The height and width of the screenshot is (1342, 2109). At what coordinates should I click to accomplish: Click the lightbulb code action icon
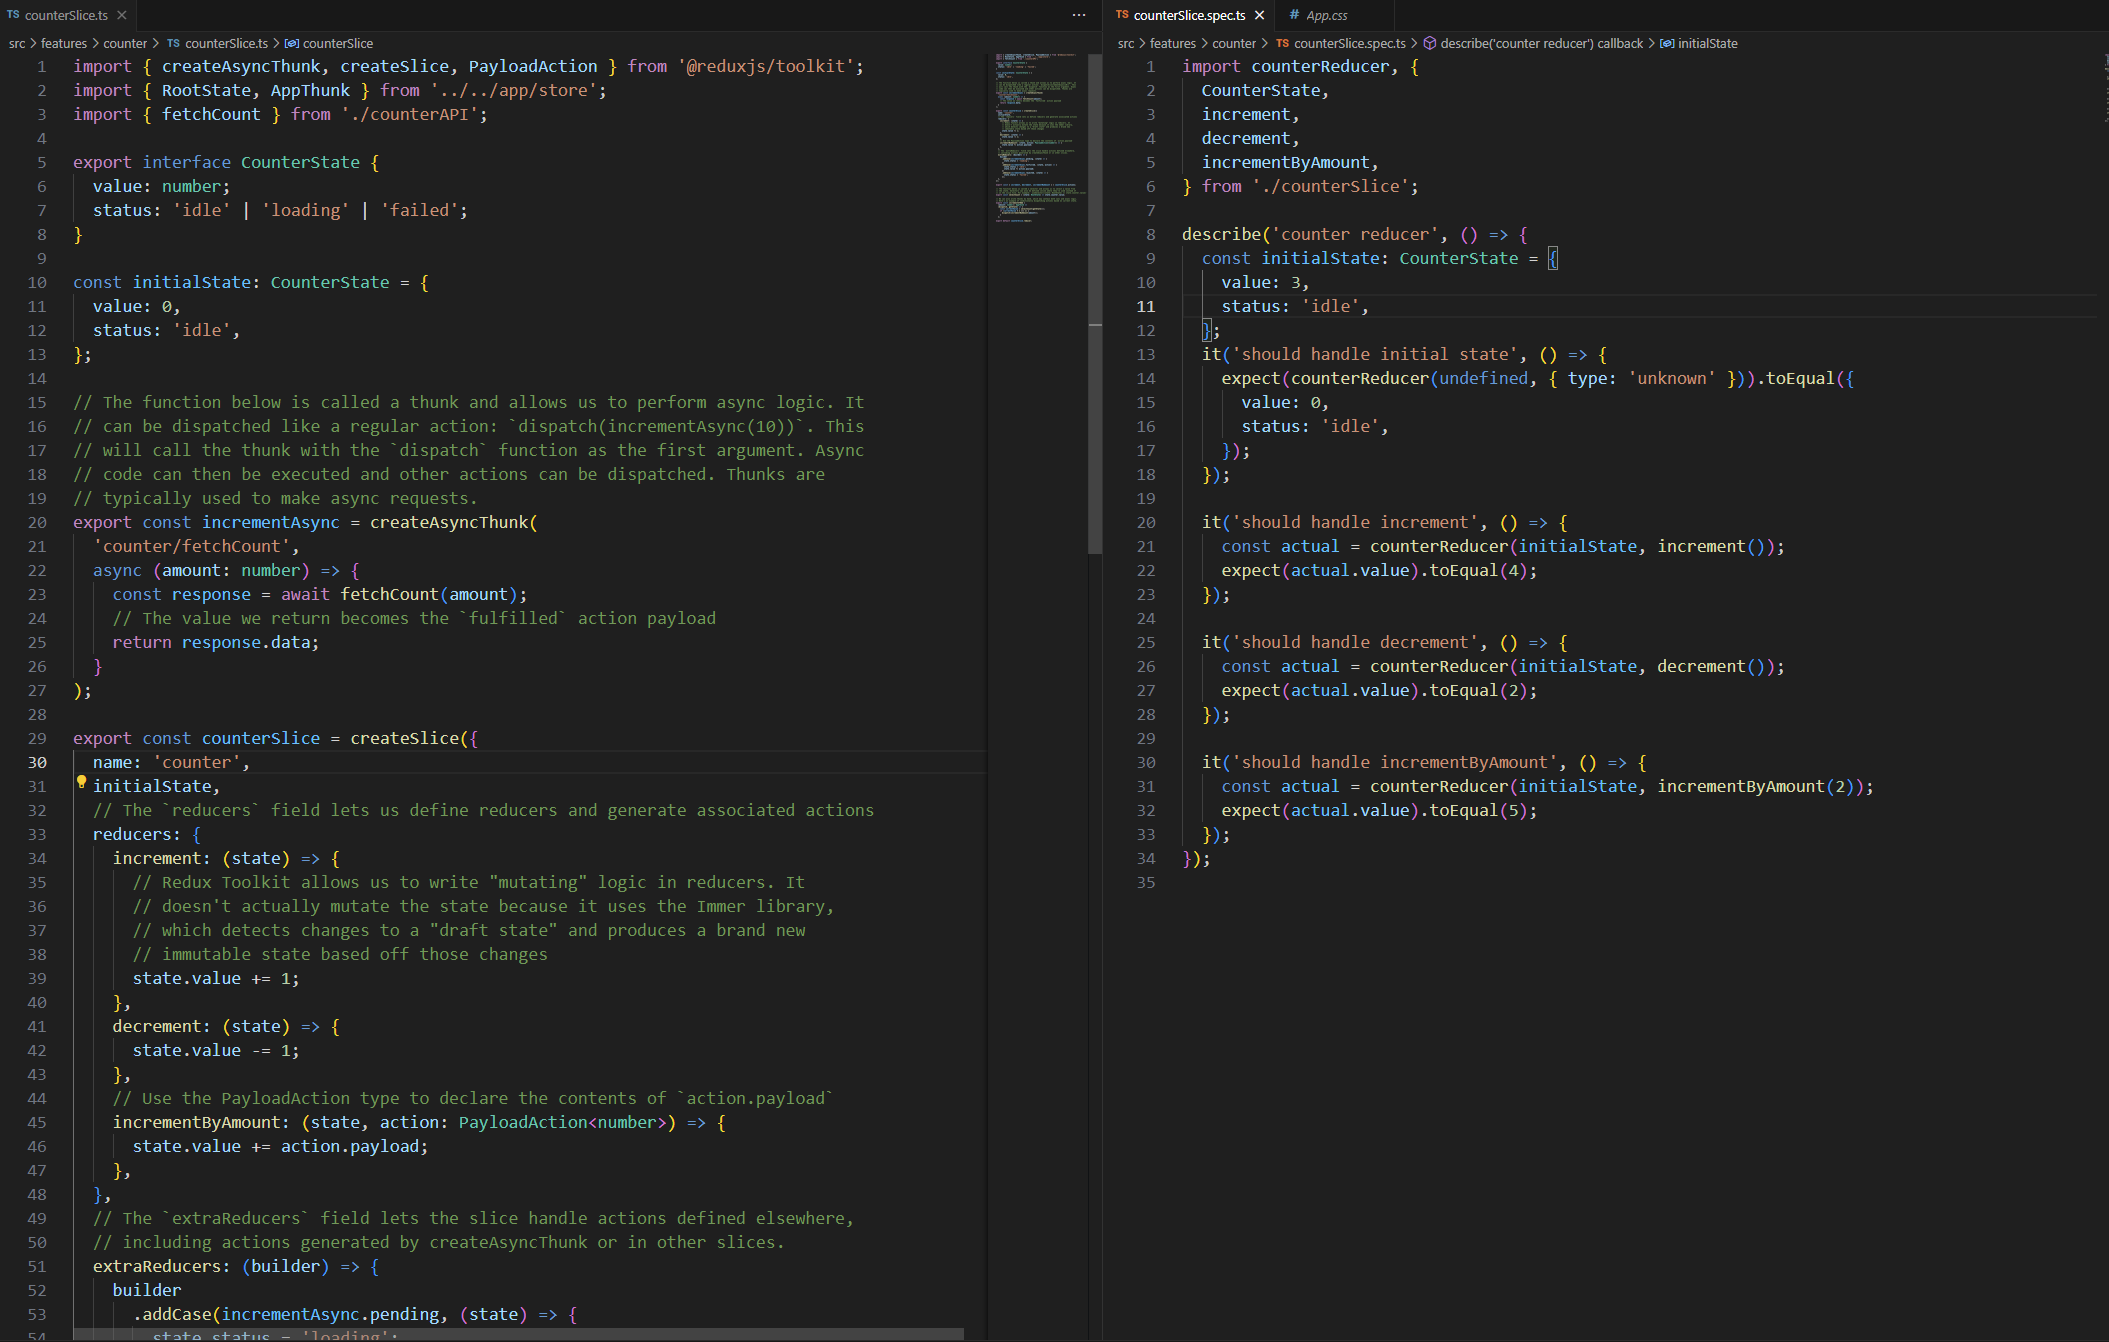pos(82,783)
